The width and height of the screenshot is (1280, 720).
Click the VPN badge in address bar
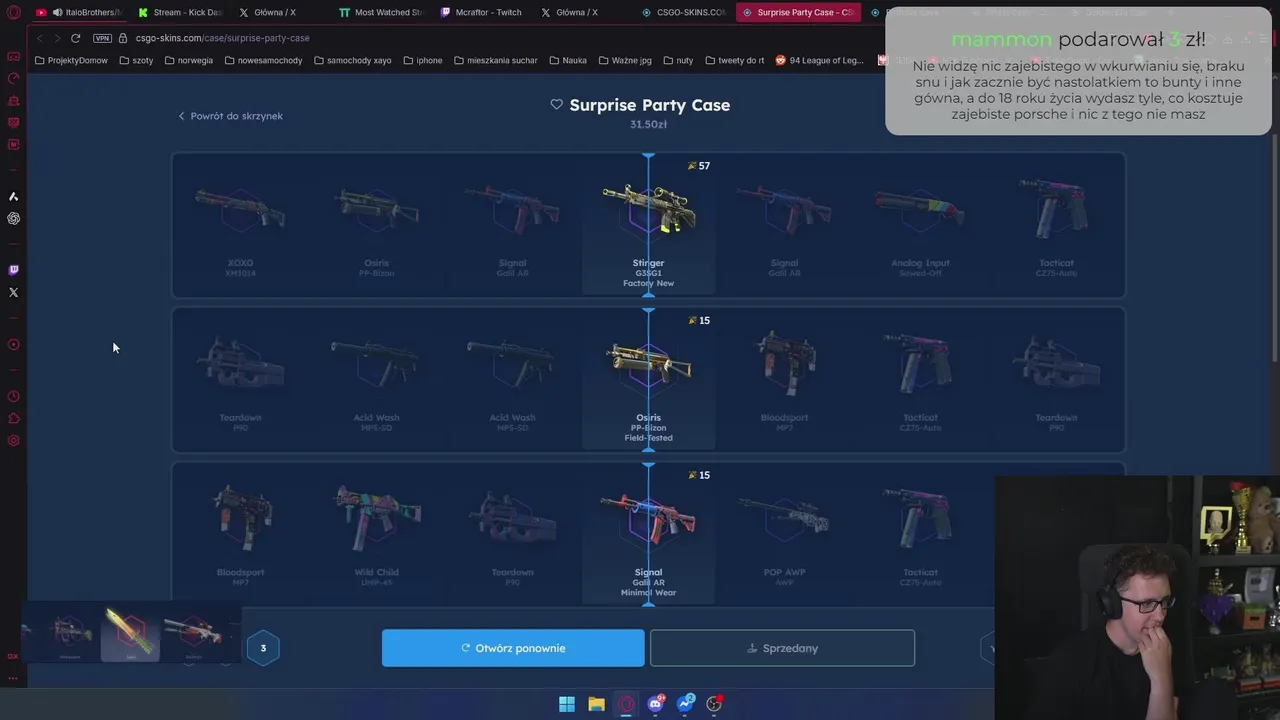102,38
